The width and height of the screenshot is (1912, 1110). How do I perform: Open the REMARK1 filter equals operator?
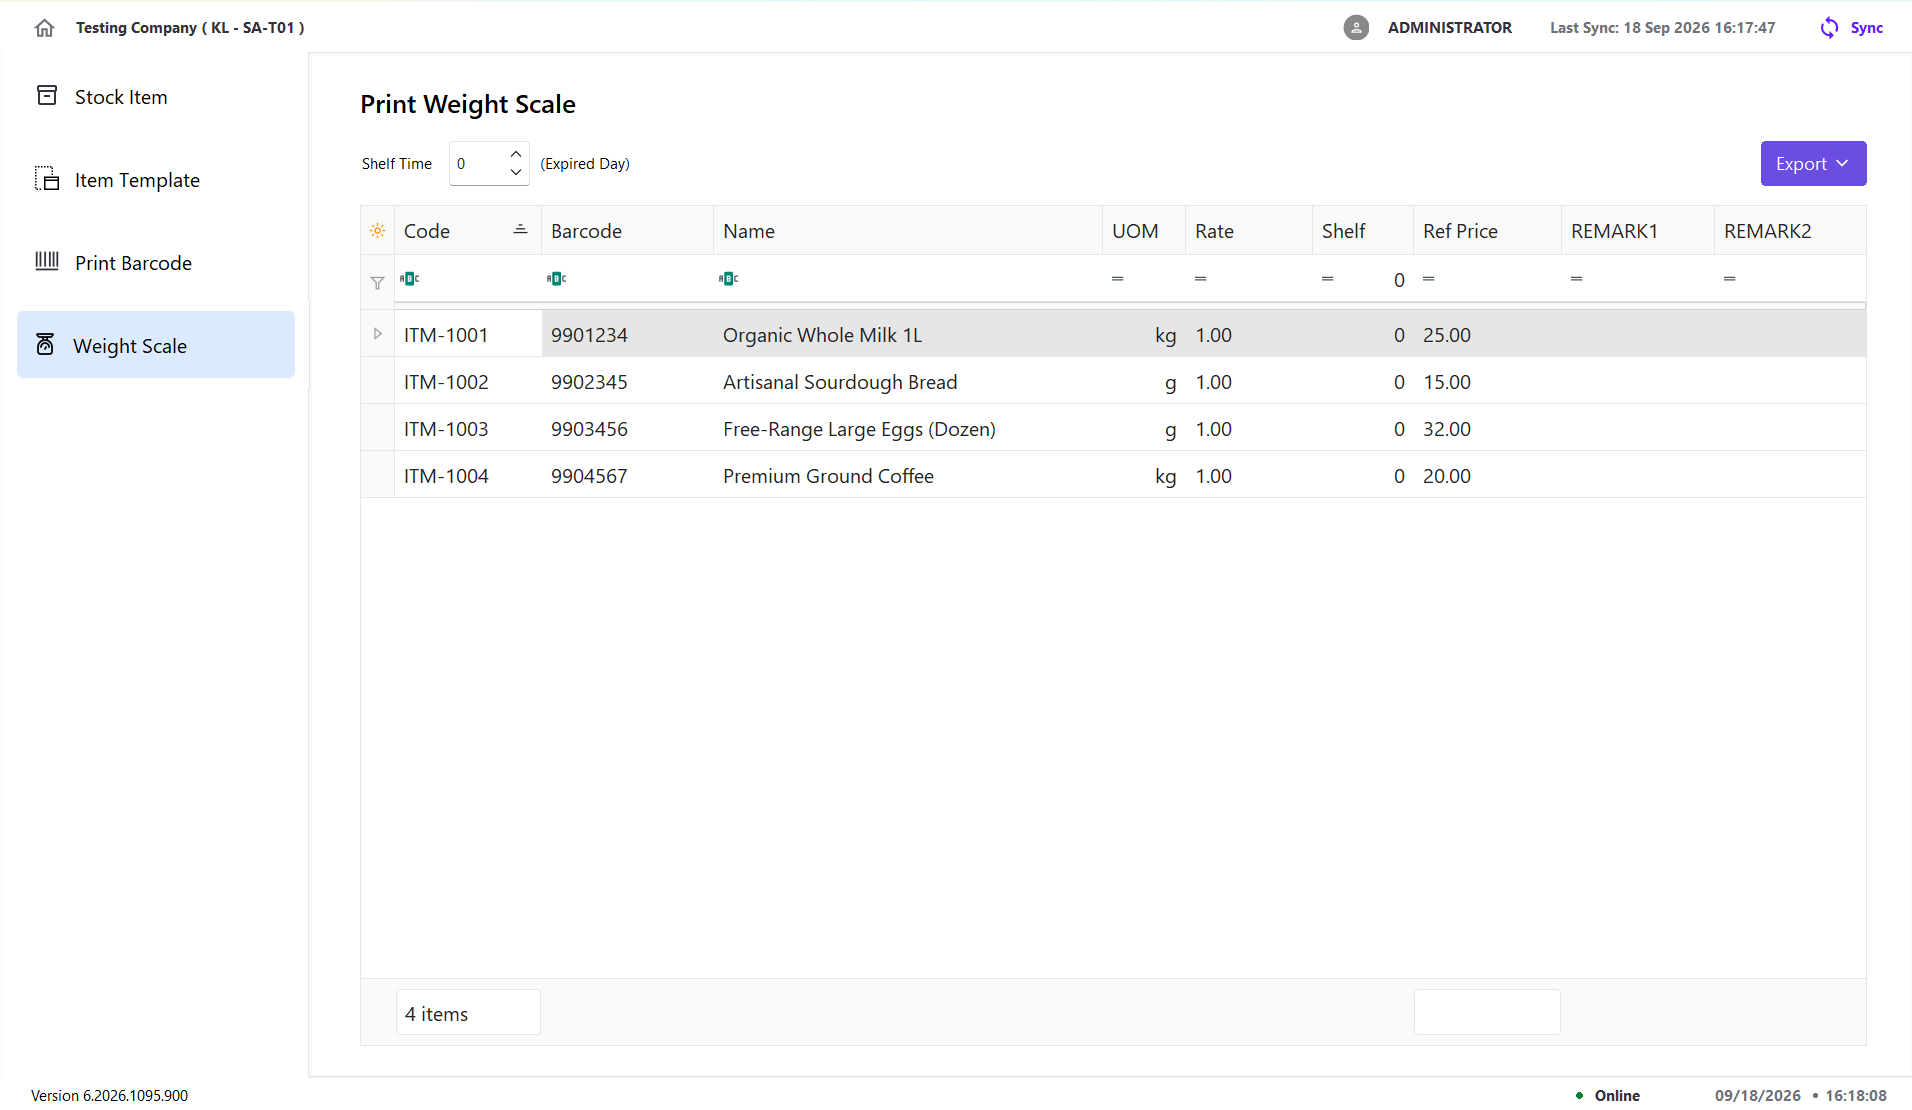[1577, 279]
